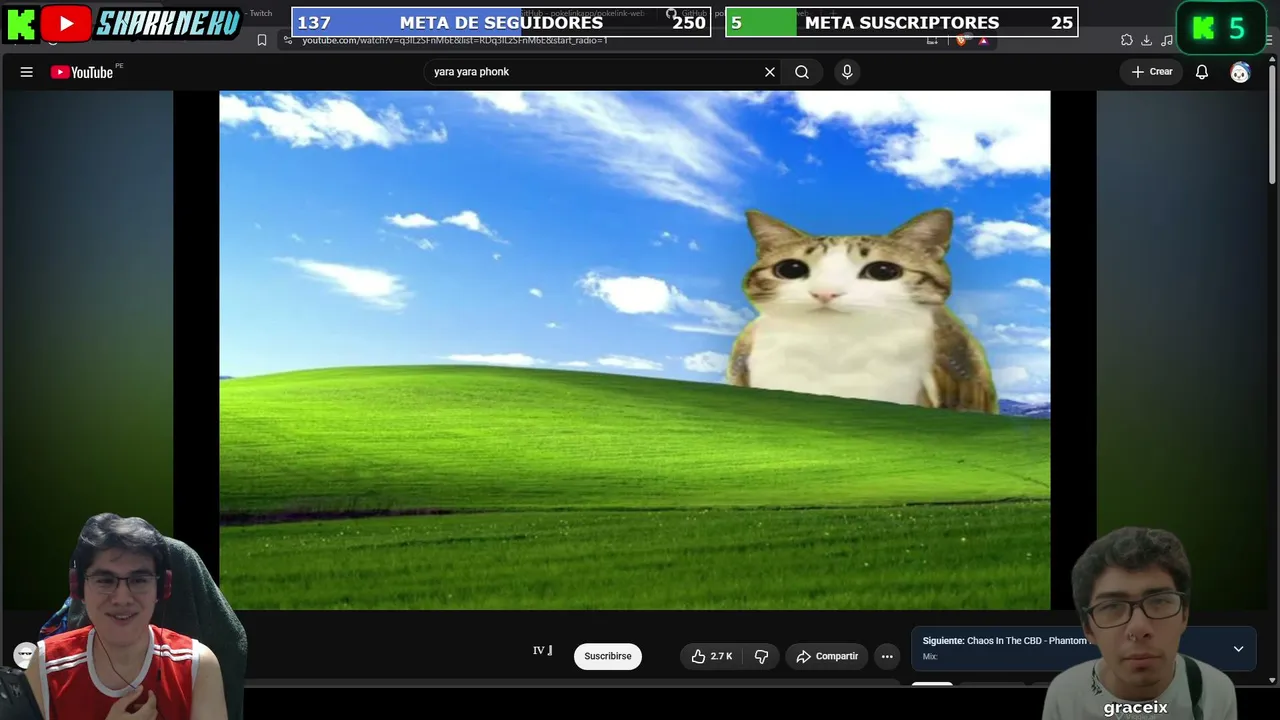This screenshot has width=1280, height=720.
Task: Like the video showing 2.7 K
Action: point(711,656)
